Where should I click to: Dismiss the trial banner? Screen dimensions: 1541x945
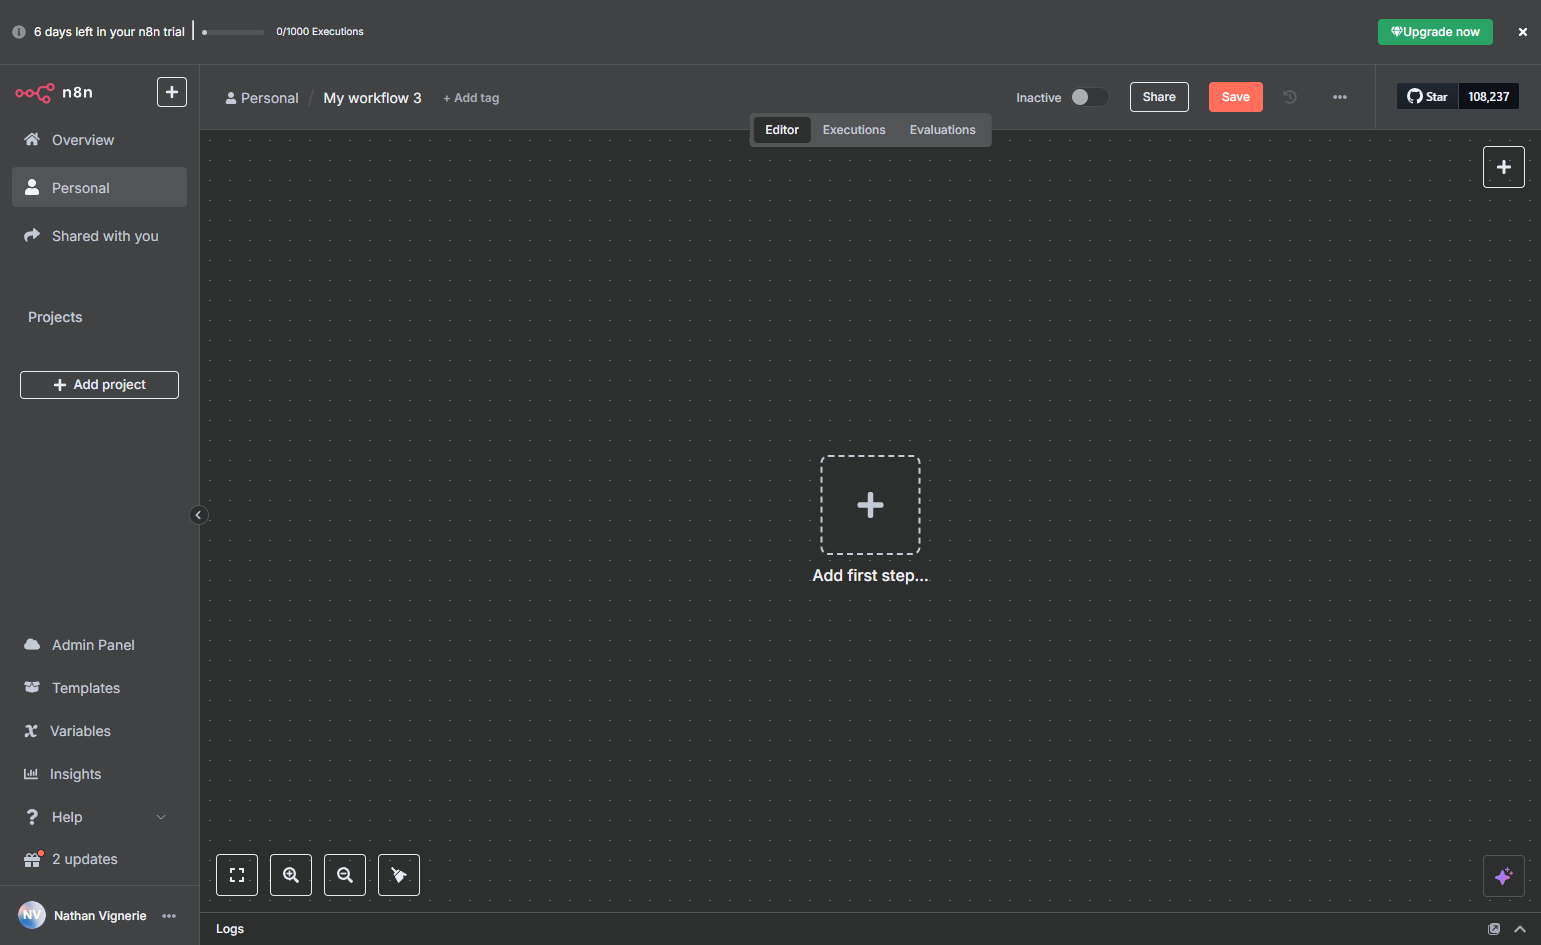coord(1523,32)
